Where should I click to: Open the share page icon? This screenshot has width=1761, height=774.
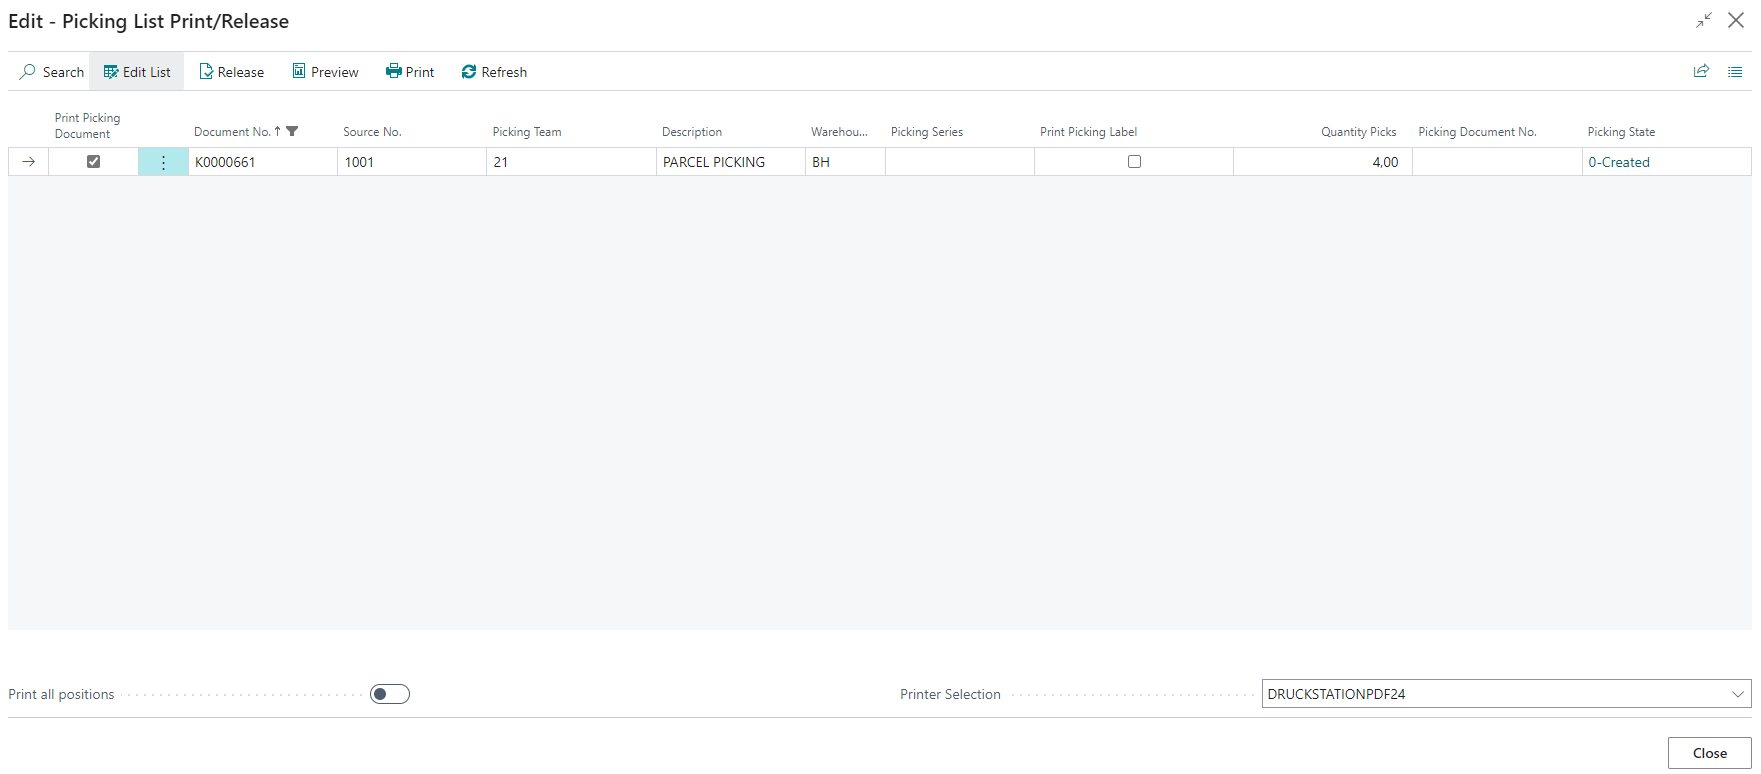pyautogui.click(x=1701, y=72)
